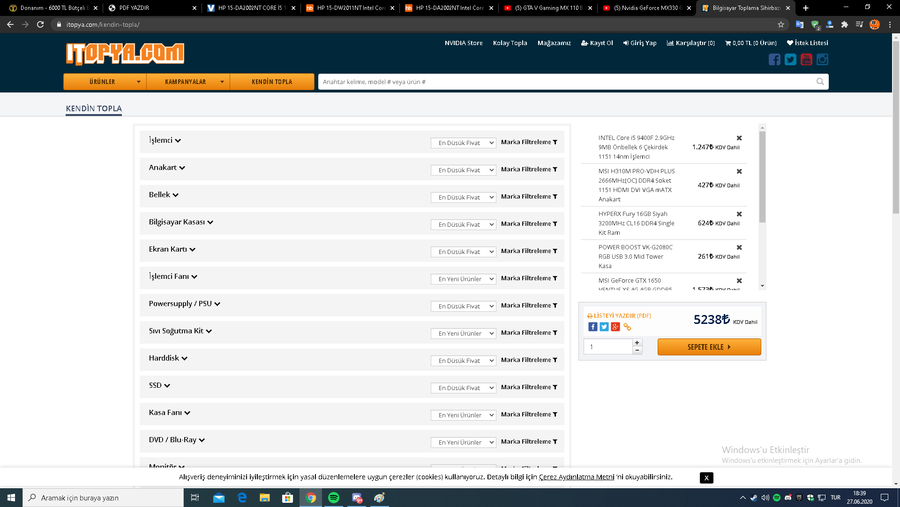Open File Explorer from the taskbar
Screen dimensions: 900x507
[265, 498]
